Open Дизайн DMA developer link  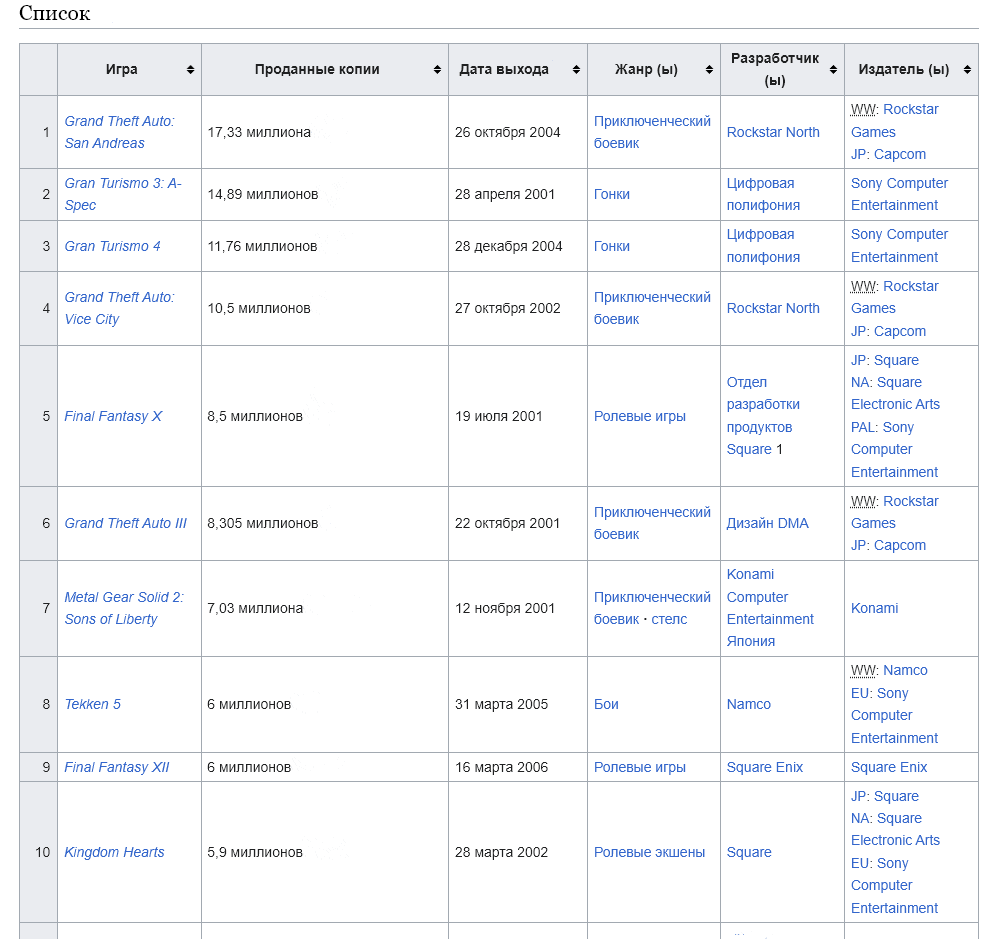(767, 523)
